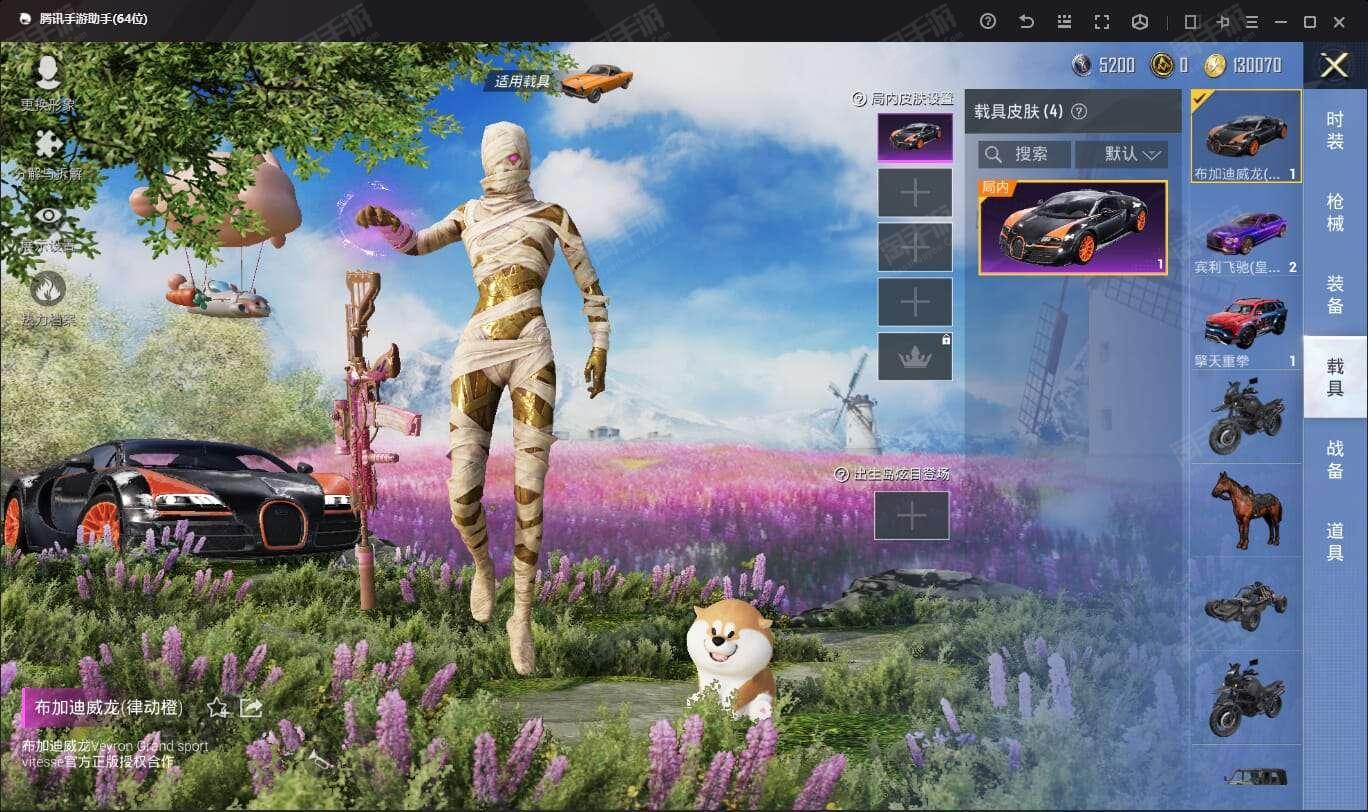Click the orange car icon beside 适用载具
This screenshot has width=1368, height=812.
click(596, 81)
